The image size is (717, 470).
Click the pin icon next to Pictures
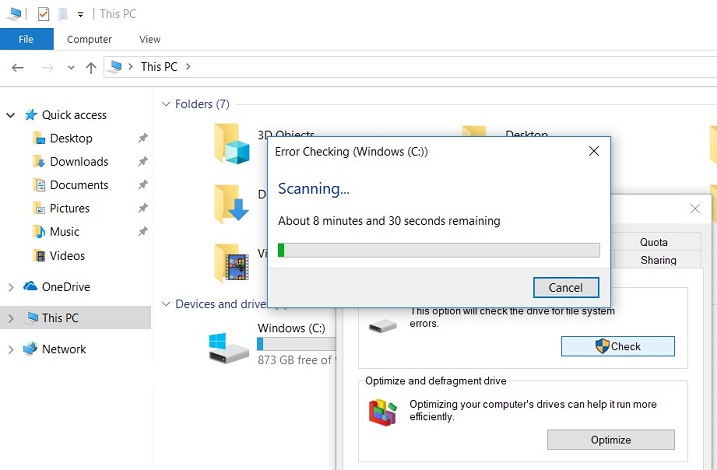[x=143, y=208]
